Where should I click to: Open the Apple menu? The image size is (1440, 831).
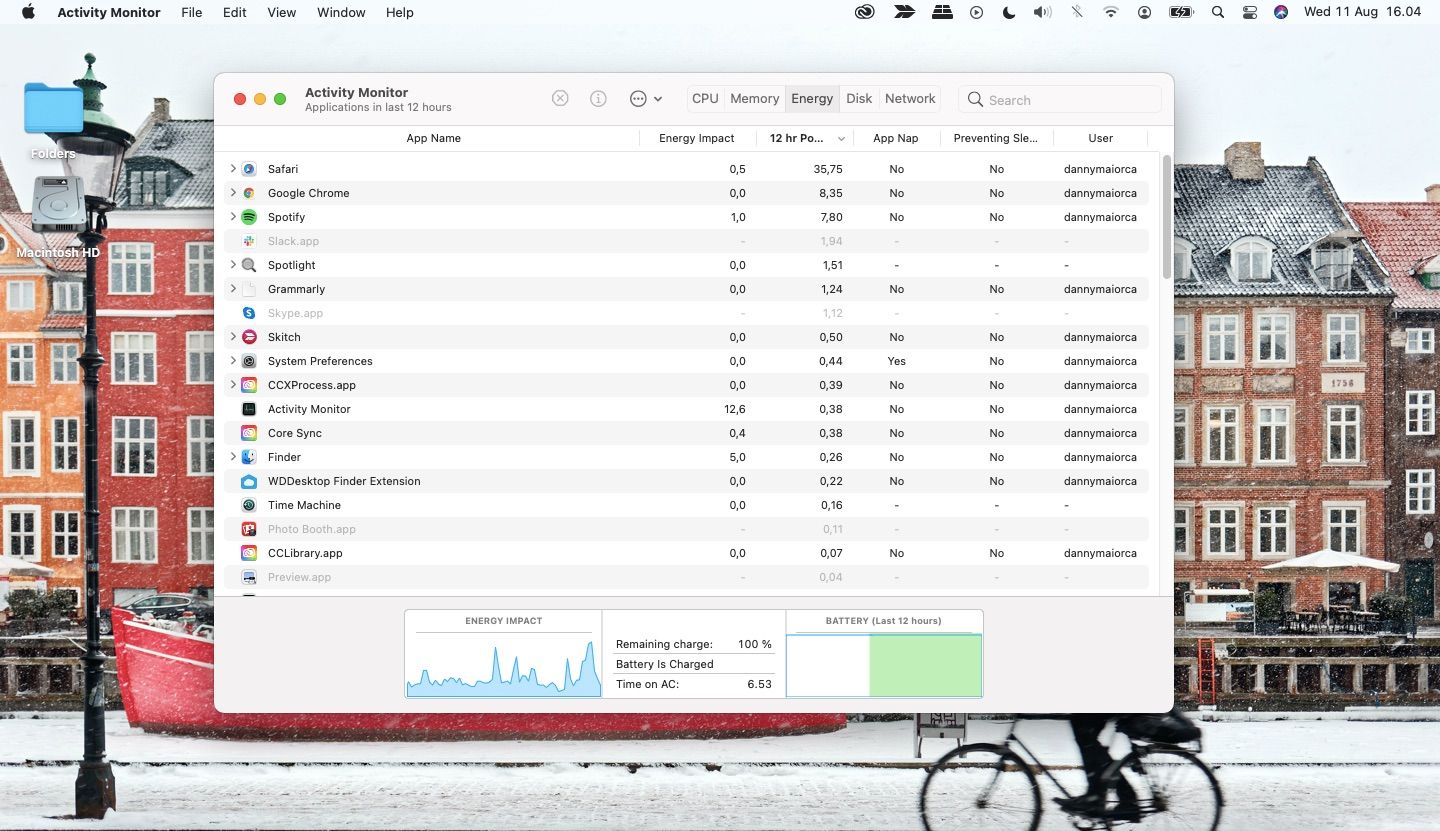pos(28,12)
